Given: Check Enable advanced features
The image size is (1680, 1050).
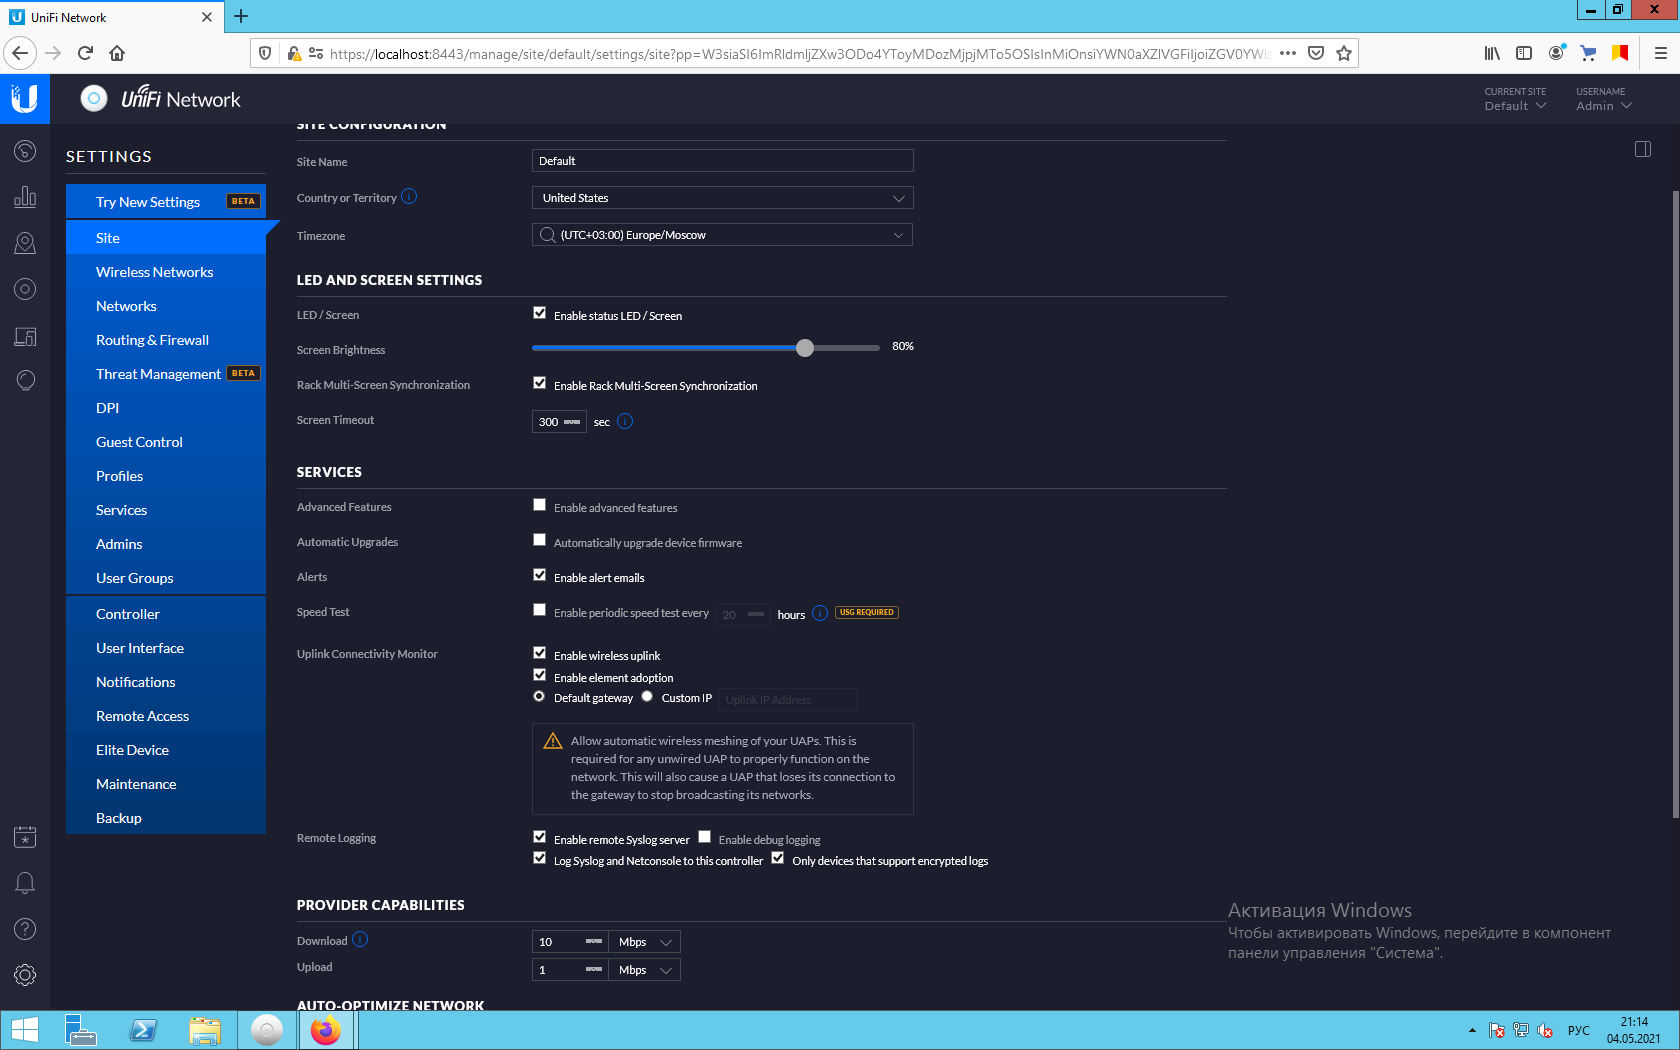Looking at the screenshot, I should (539, 505).
